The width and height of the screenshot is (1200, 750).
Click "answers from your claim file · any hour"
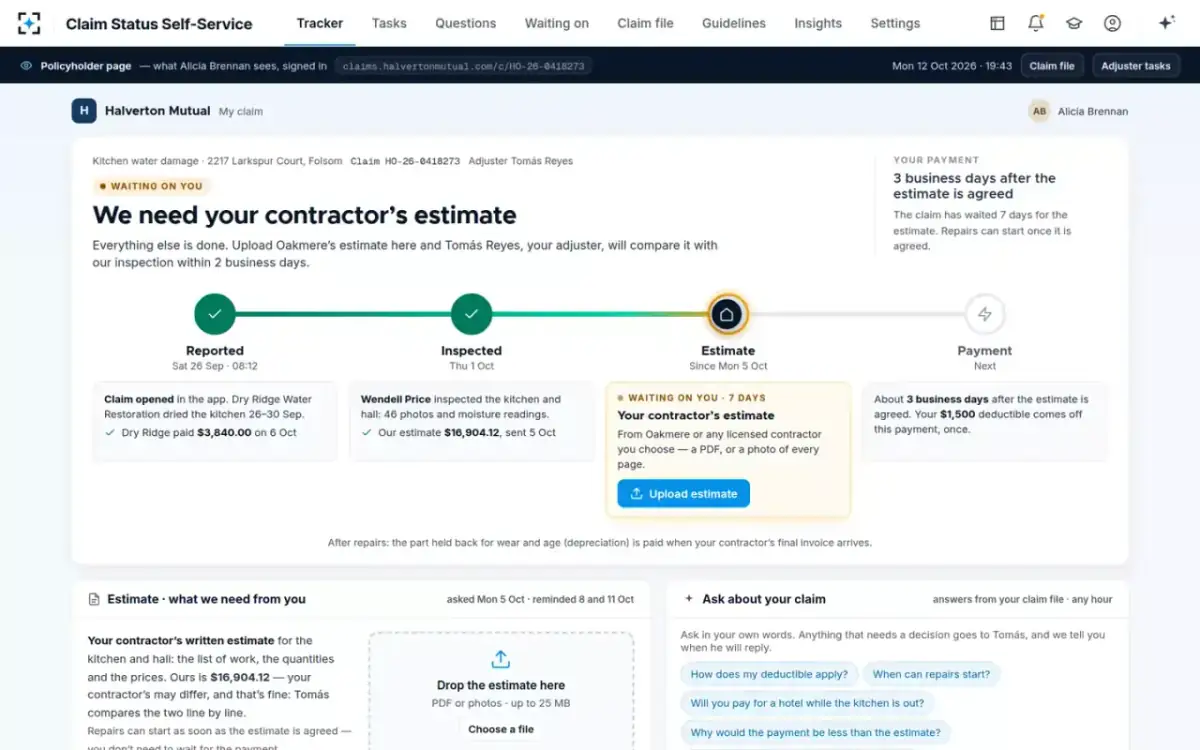pyautogui.click(x=1022, y=600)
